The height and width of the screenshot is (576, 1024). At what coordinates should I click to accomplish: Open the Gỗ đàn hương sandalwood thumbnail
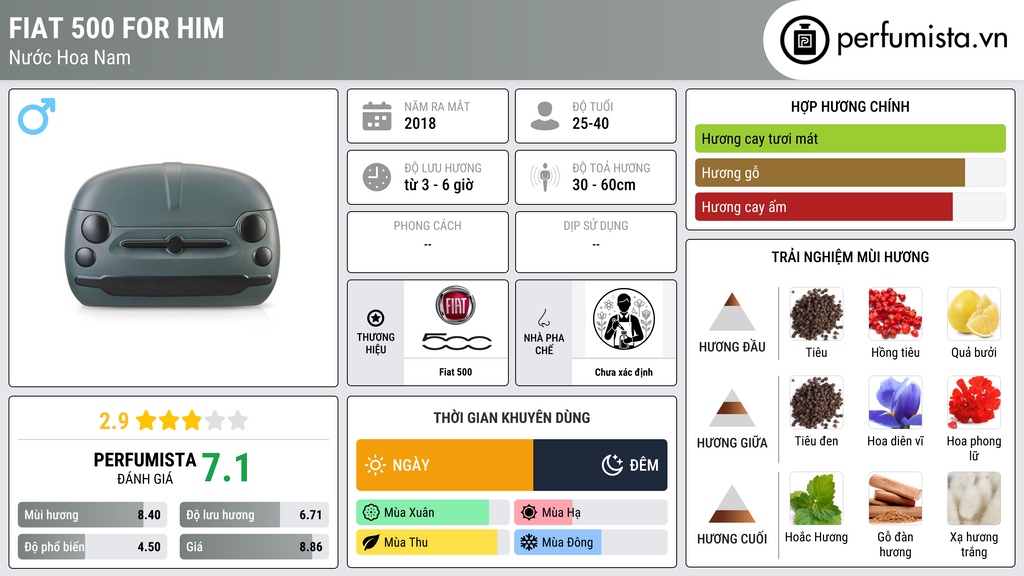[x=895, y=498]
